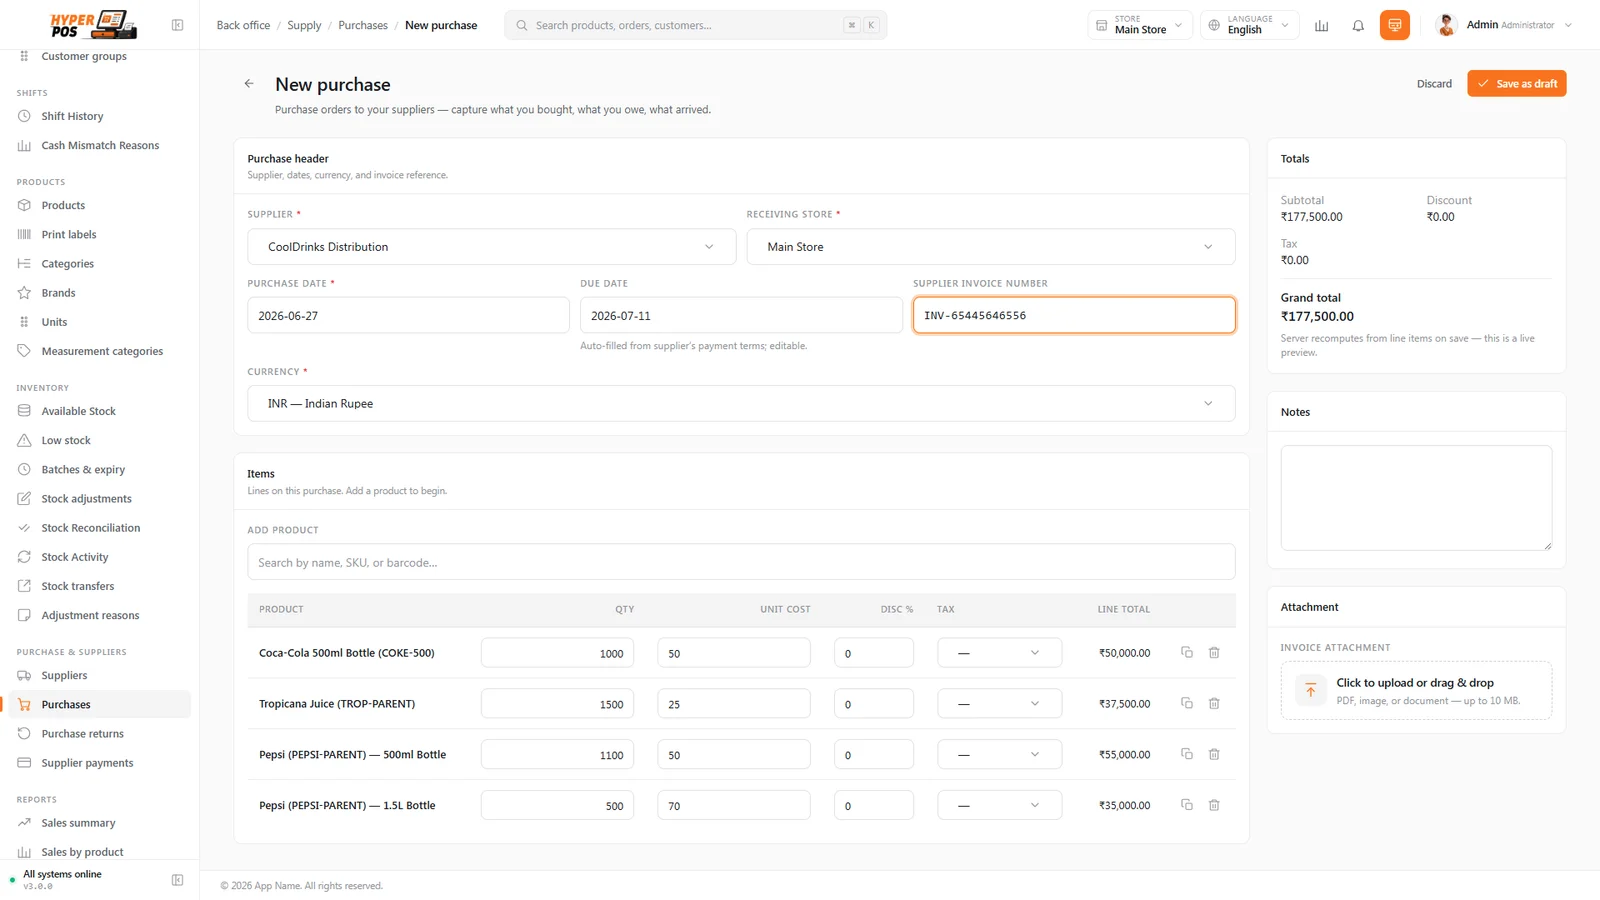Go to Products in the sidebar
This screenshot has height=900, width=1600.
(x=63, y=205)
